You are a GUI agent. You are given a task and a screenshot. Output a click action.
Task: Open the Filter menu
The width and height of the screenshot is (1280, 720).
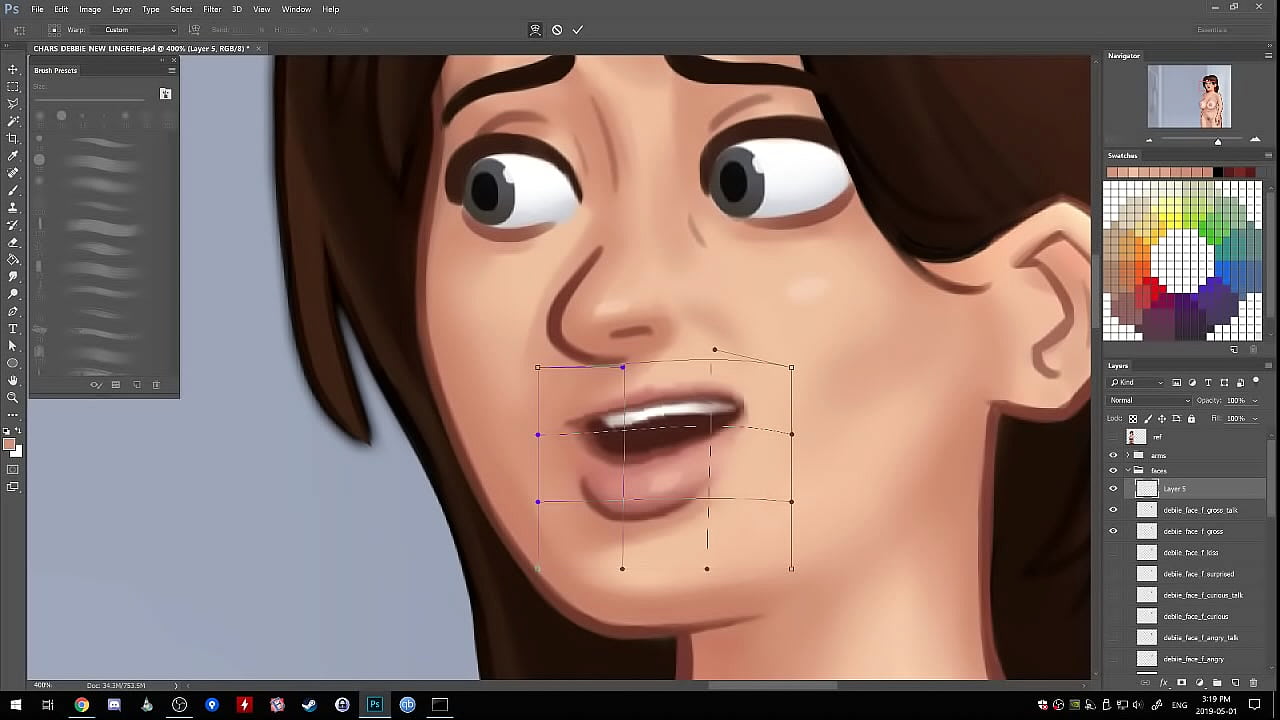pyautogui.click(x=212, y=9)
